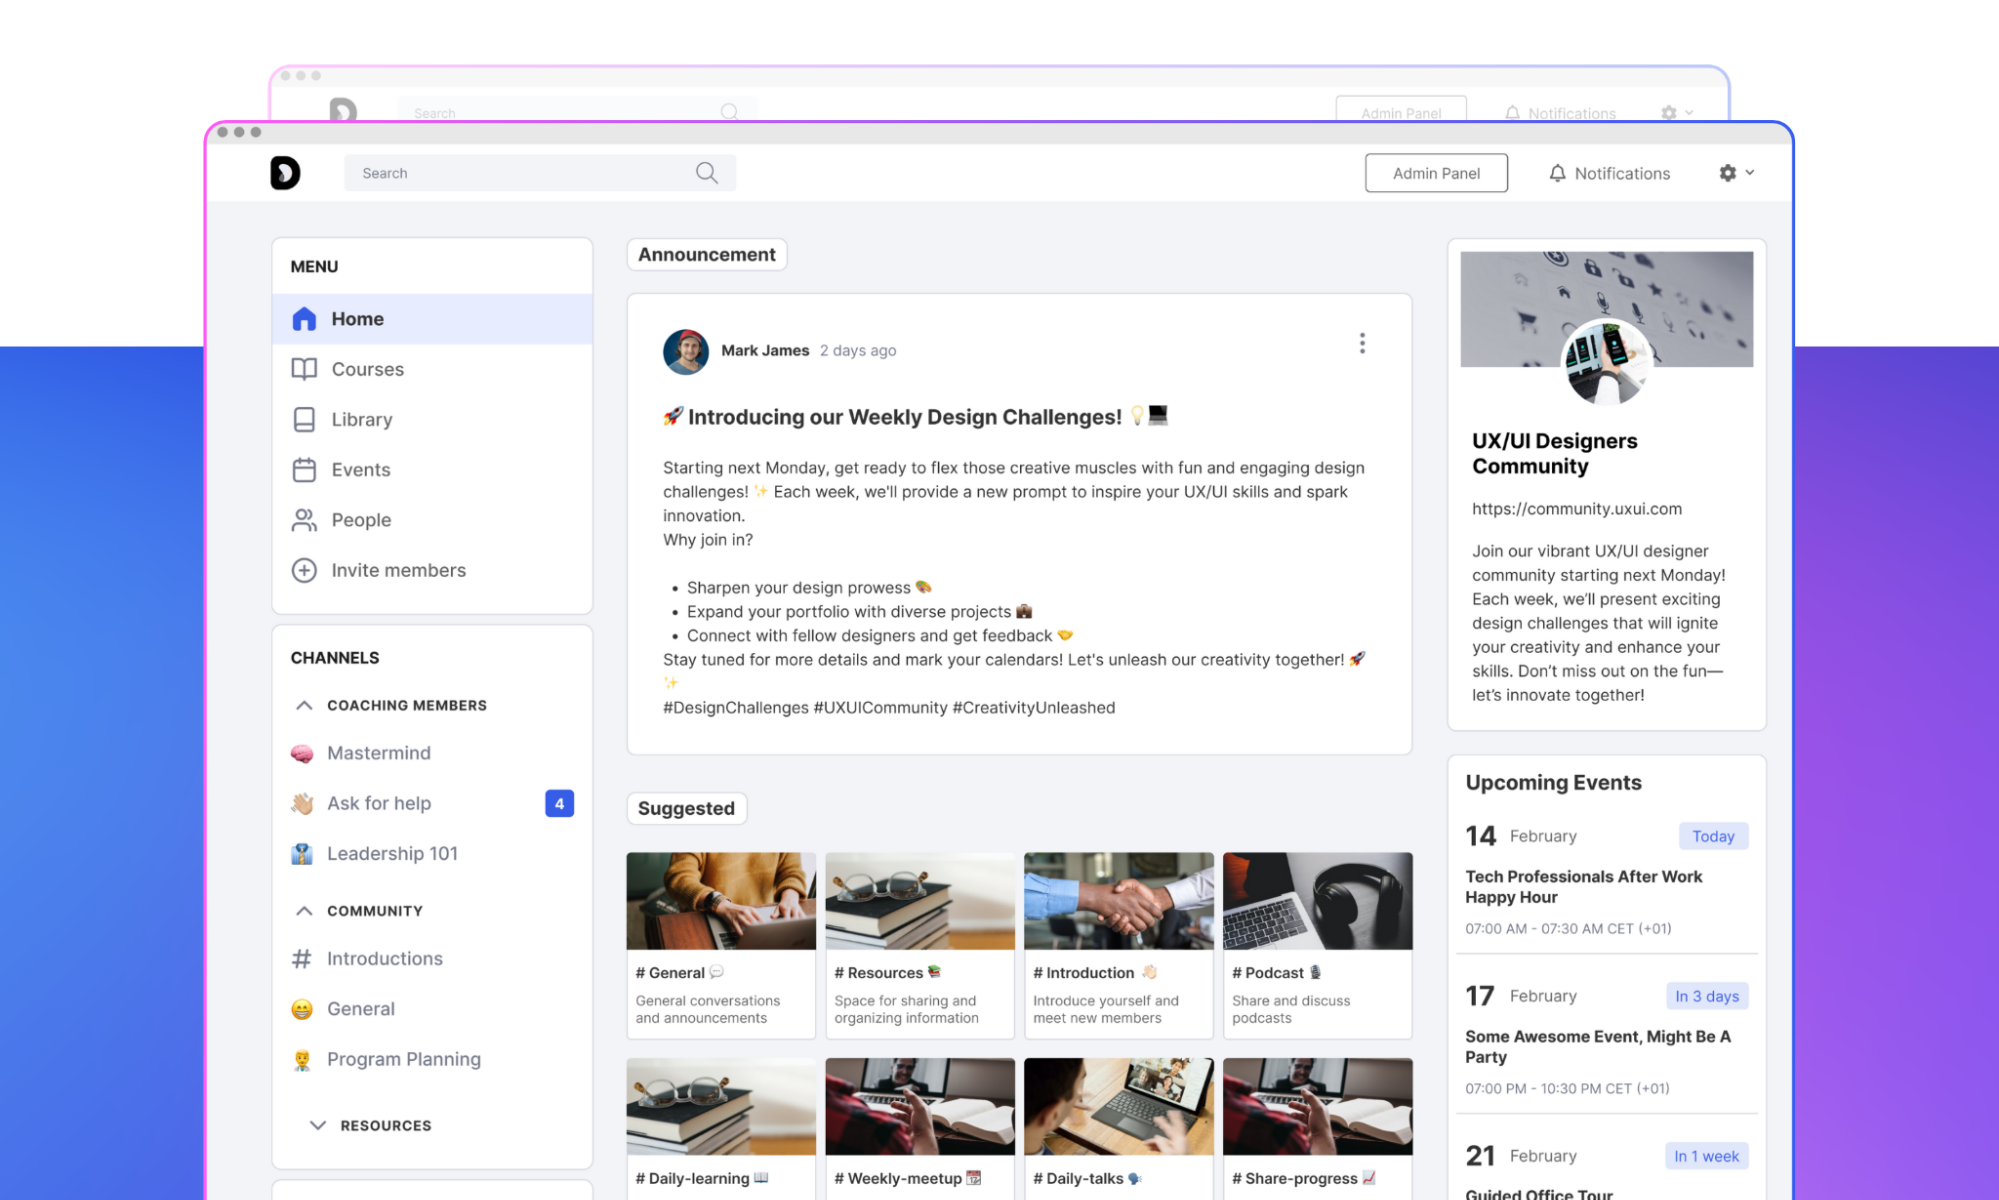Click the unread badge showing 4

[559, 803]
